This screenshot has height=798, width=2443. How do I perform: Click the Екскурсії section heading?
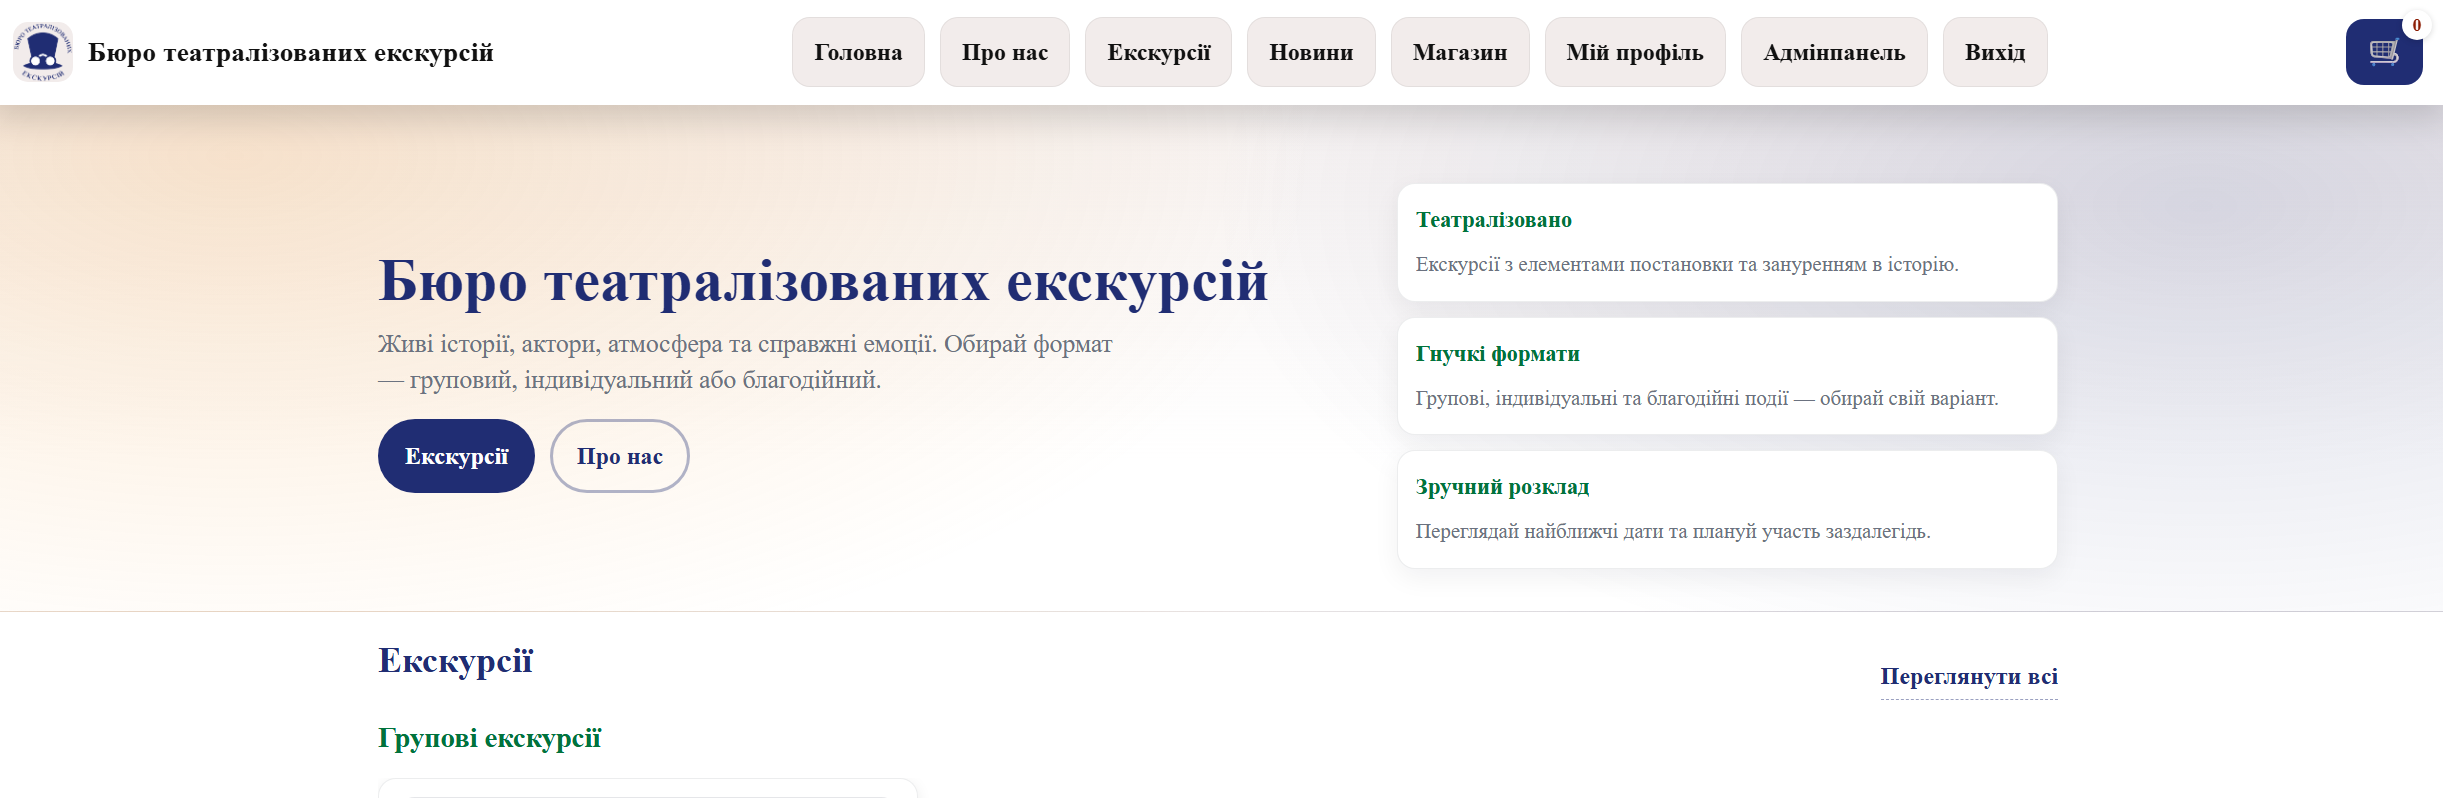pos(455,661)
